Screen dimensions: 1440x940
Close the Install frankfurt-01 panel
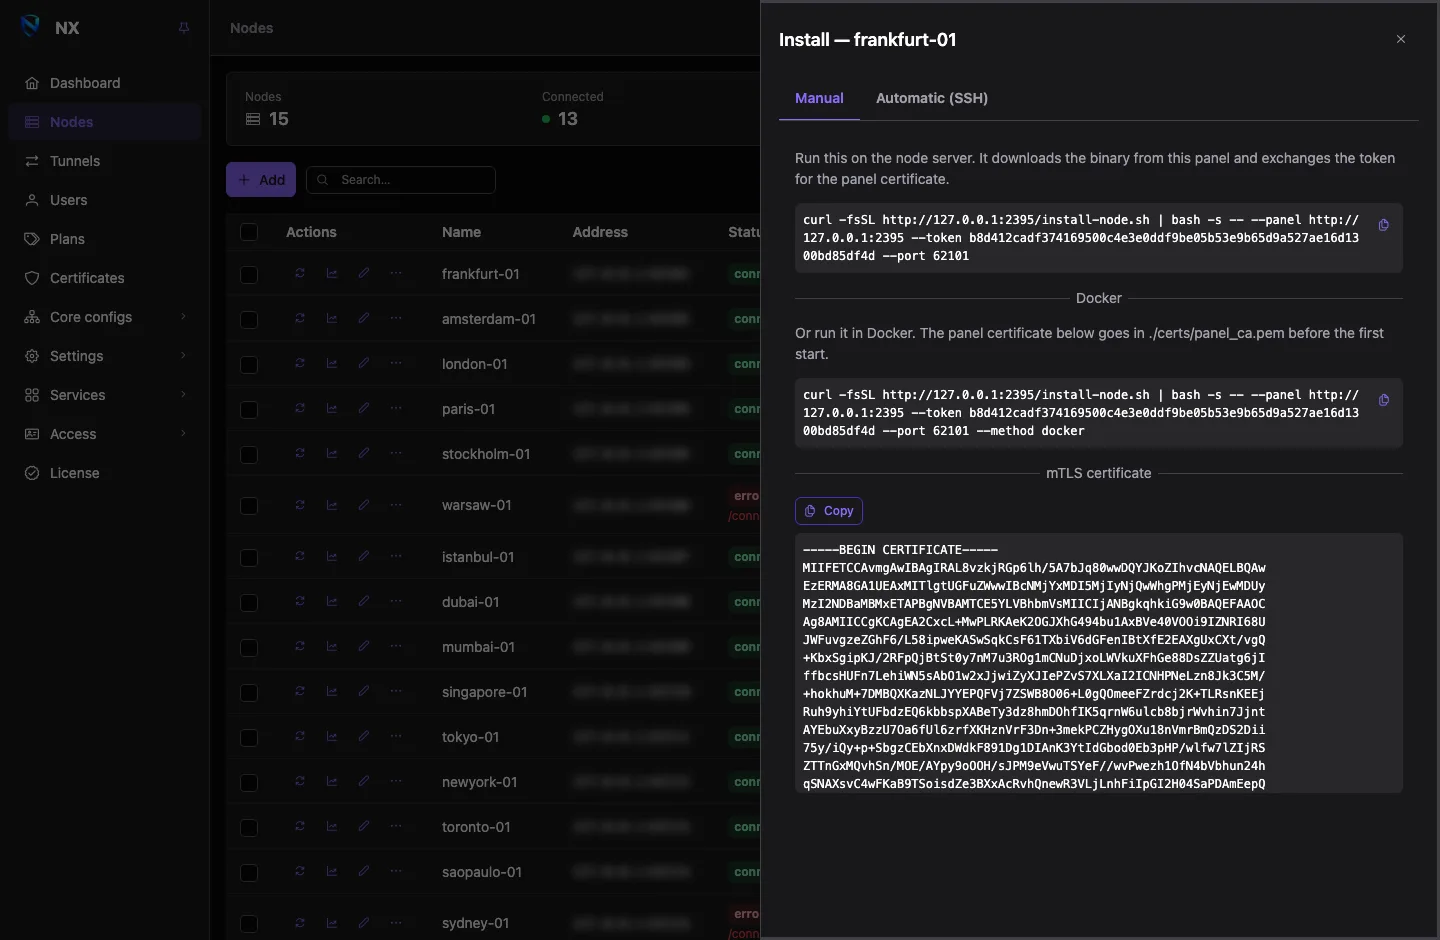[x=1401, y=39]
